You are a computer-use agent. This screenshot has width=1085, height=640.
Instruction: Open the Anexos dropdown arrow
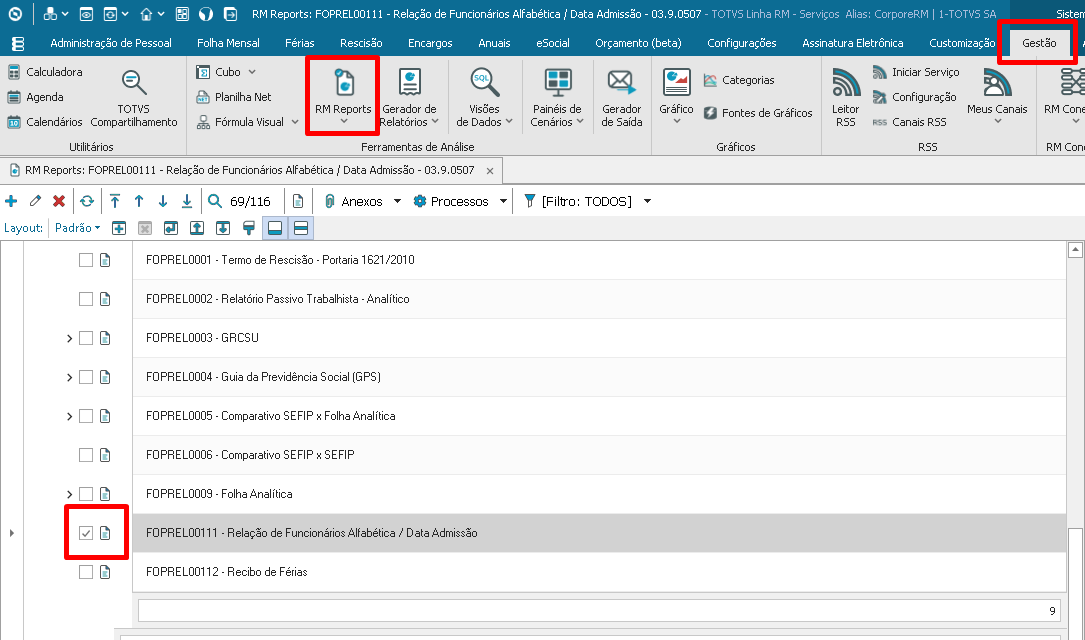tap(397, 201)
